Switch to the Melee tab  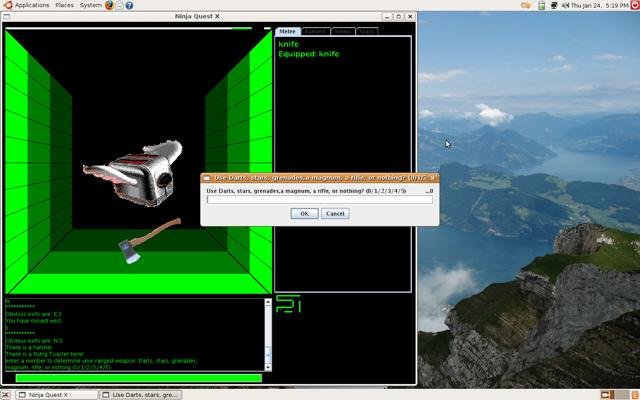tap(288, 31)
